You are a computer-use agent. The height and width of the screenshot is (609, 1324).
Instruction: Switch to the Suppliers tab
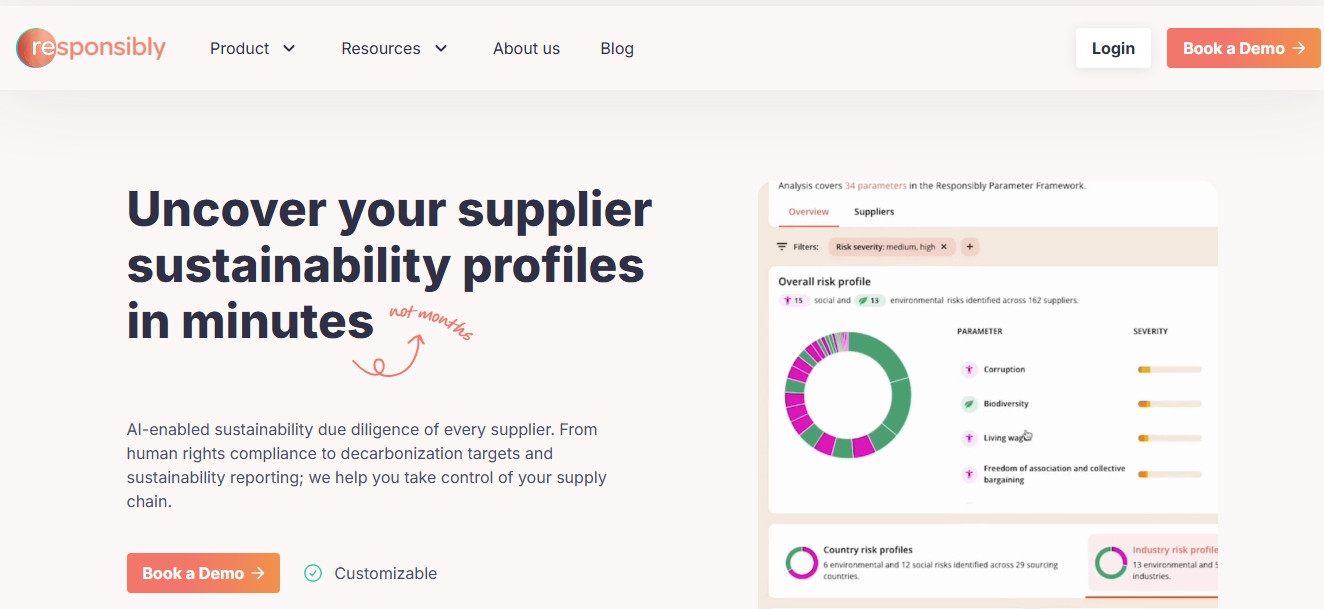(x=874, y=212)
